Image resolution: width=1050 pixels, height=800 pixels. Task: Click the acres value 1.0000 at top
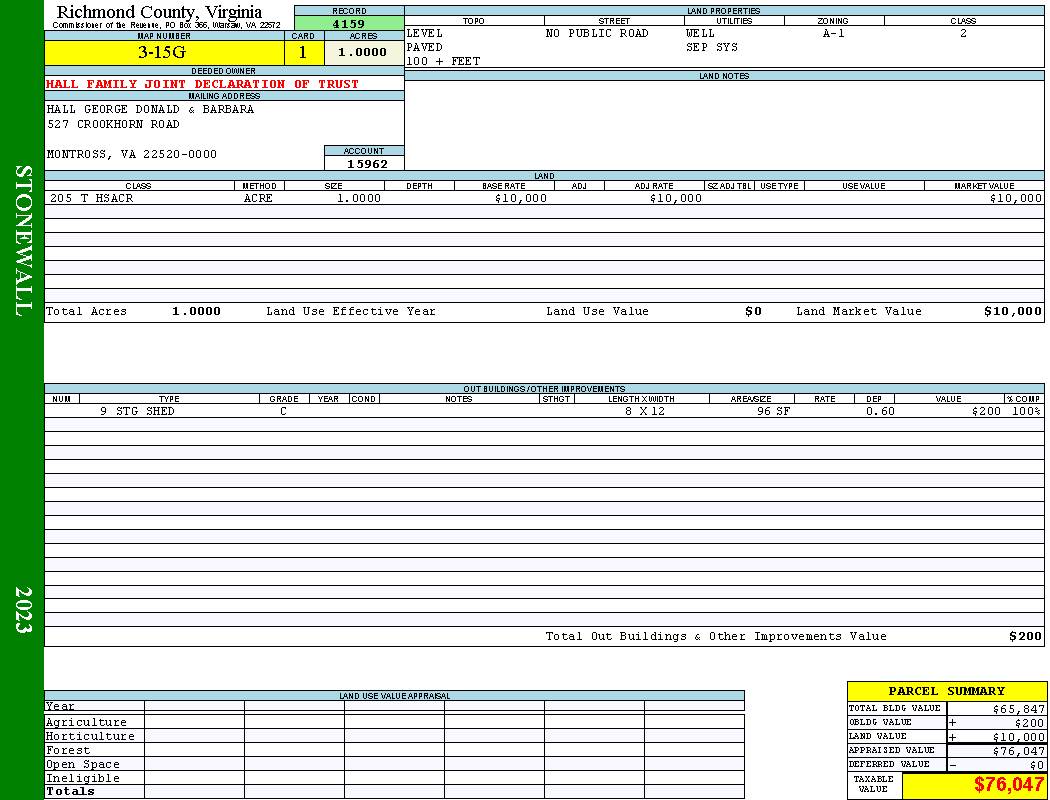tap(362, 52)
